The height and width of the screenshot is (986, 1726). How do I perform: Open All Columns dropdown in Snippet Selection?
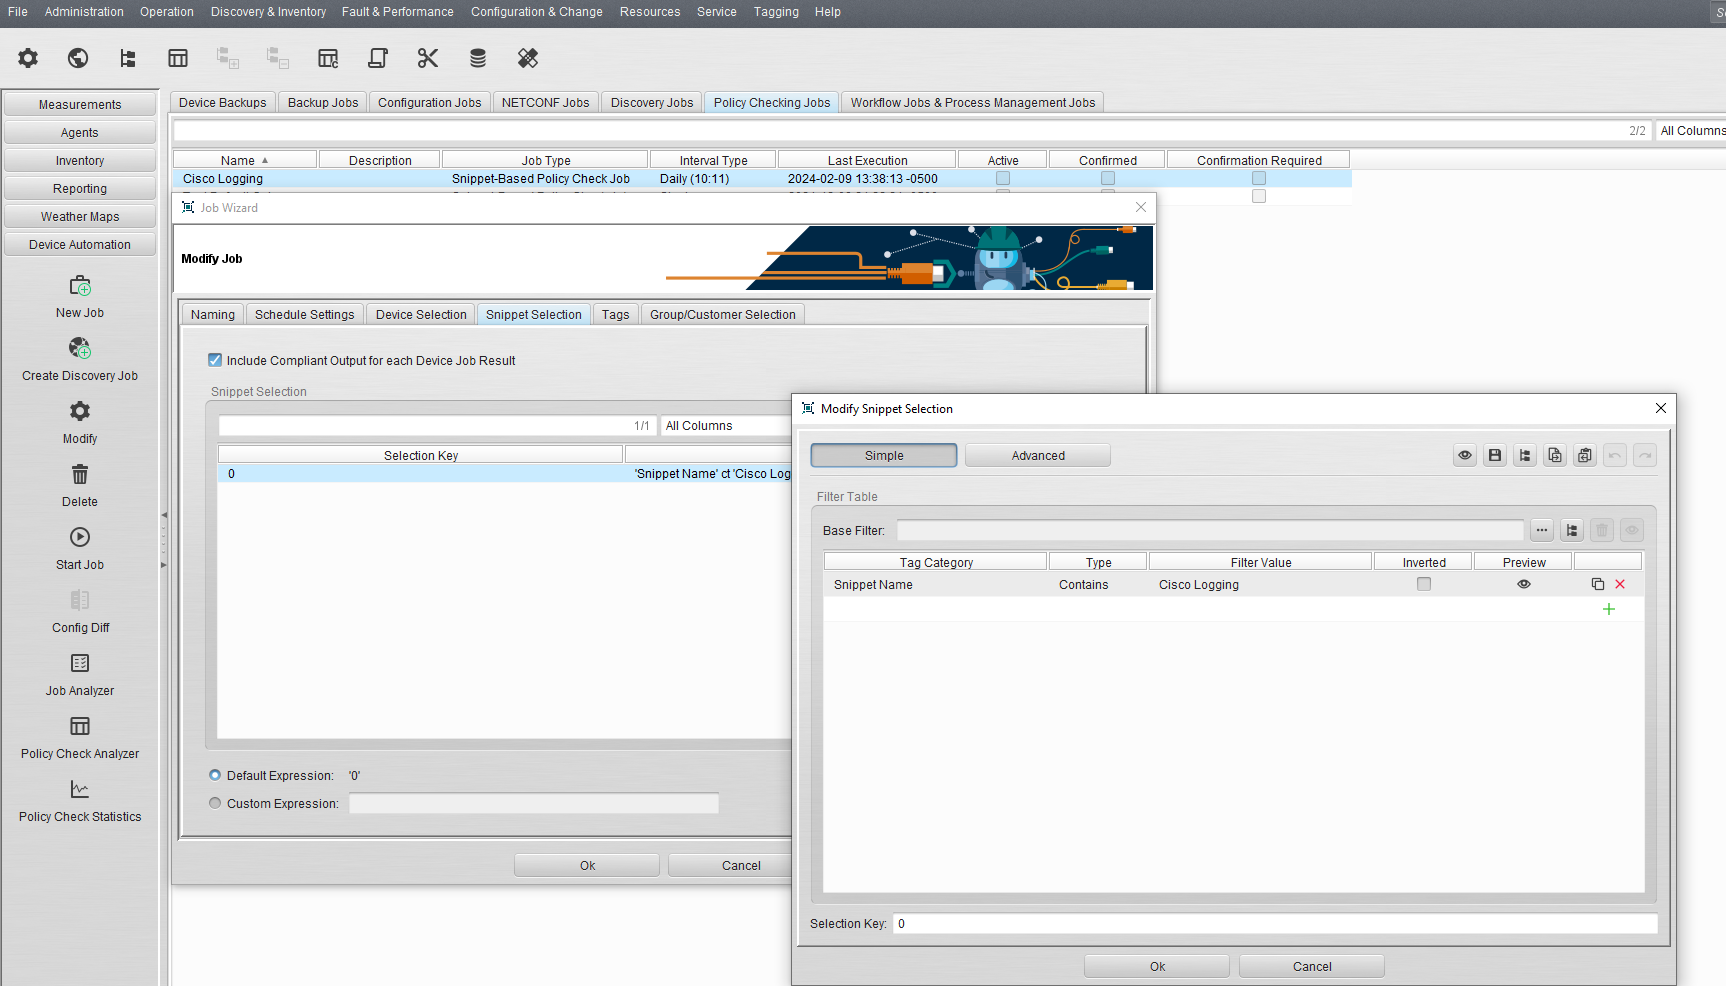coord(726,426)
